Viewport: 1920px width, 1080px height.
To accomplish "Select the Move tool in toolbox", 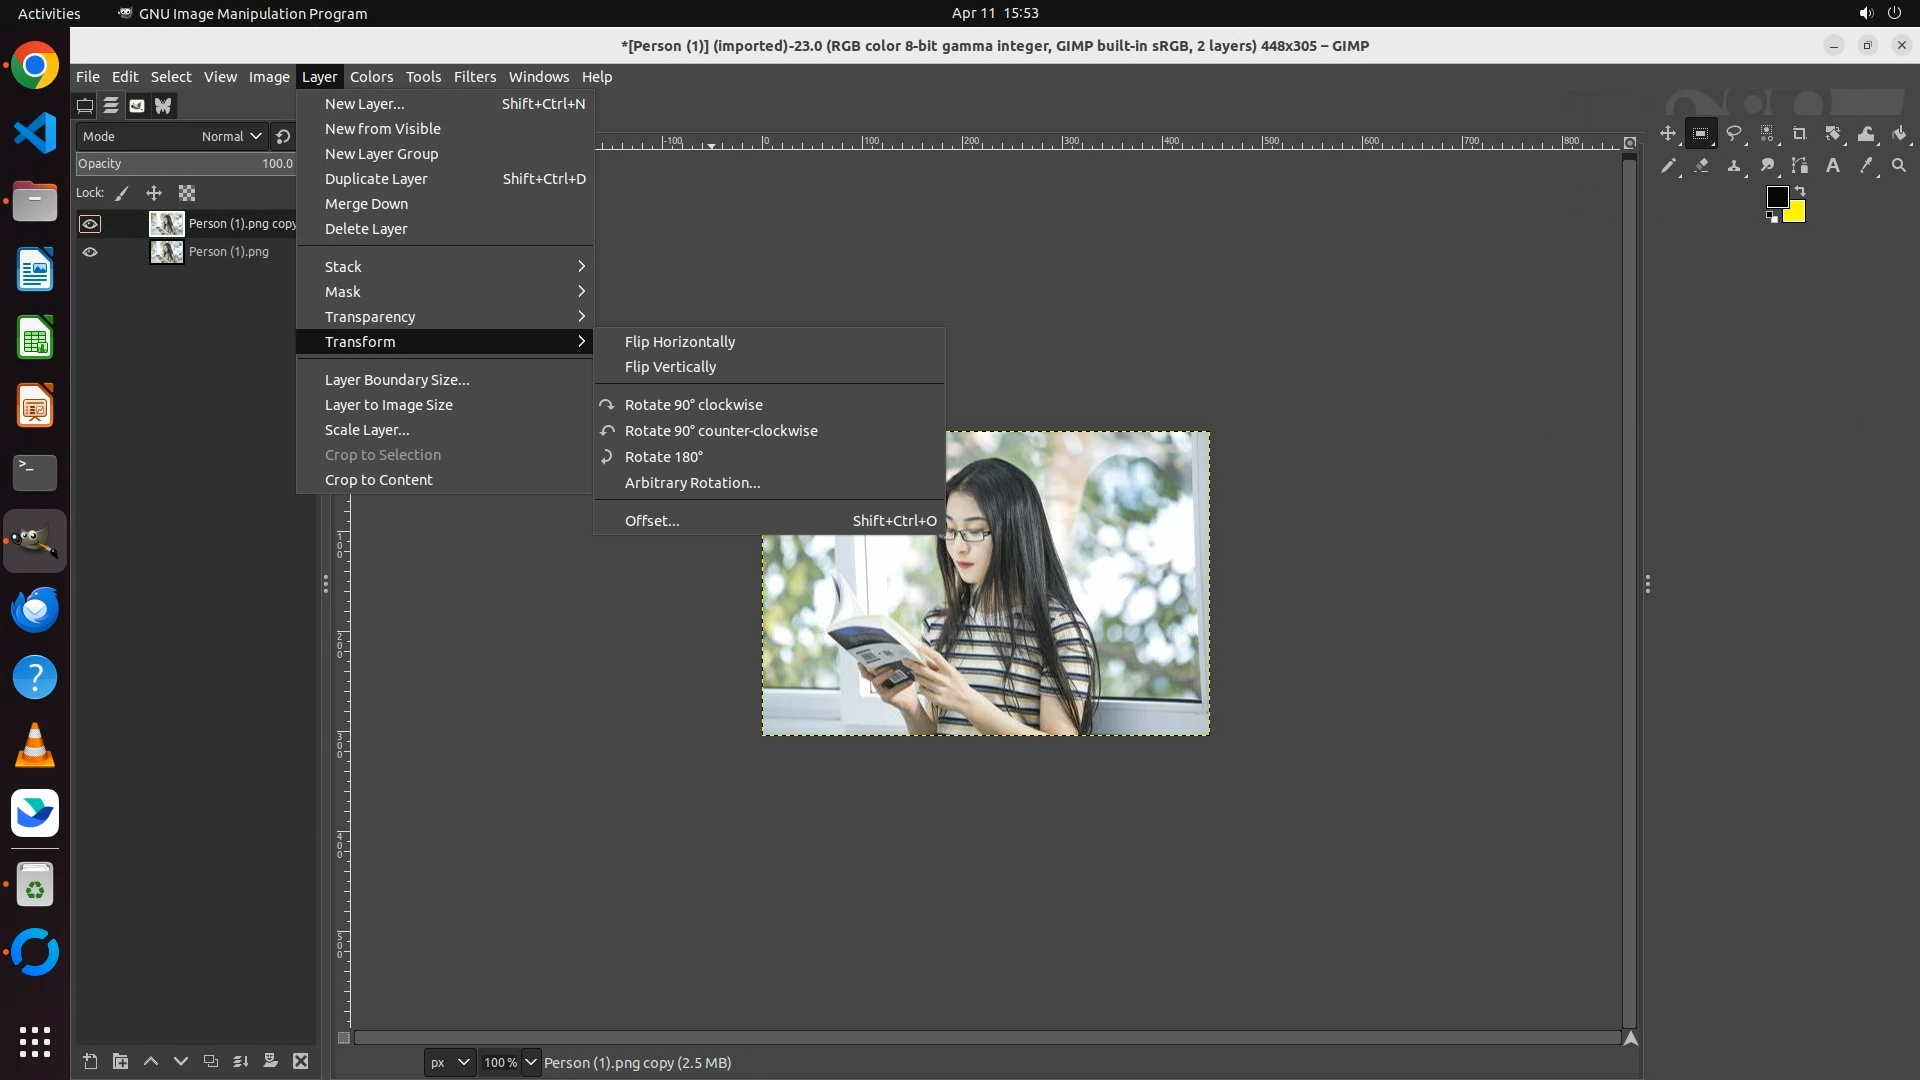I will pos(1667,133).
